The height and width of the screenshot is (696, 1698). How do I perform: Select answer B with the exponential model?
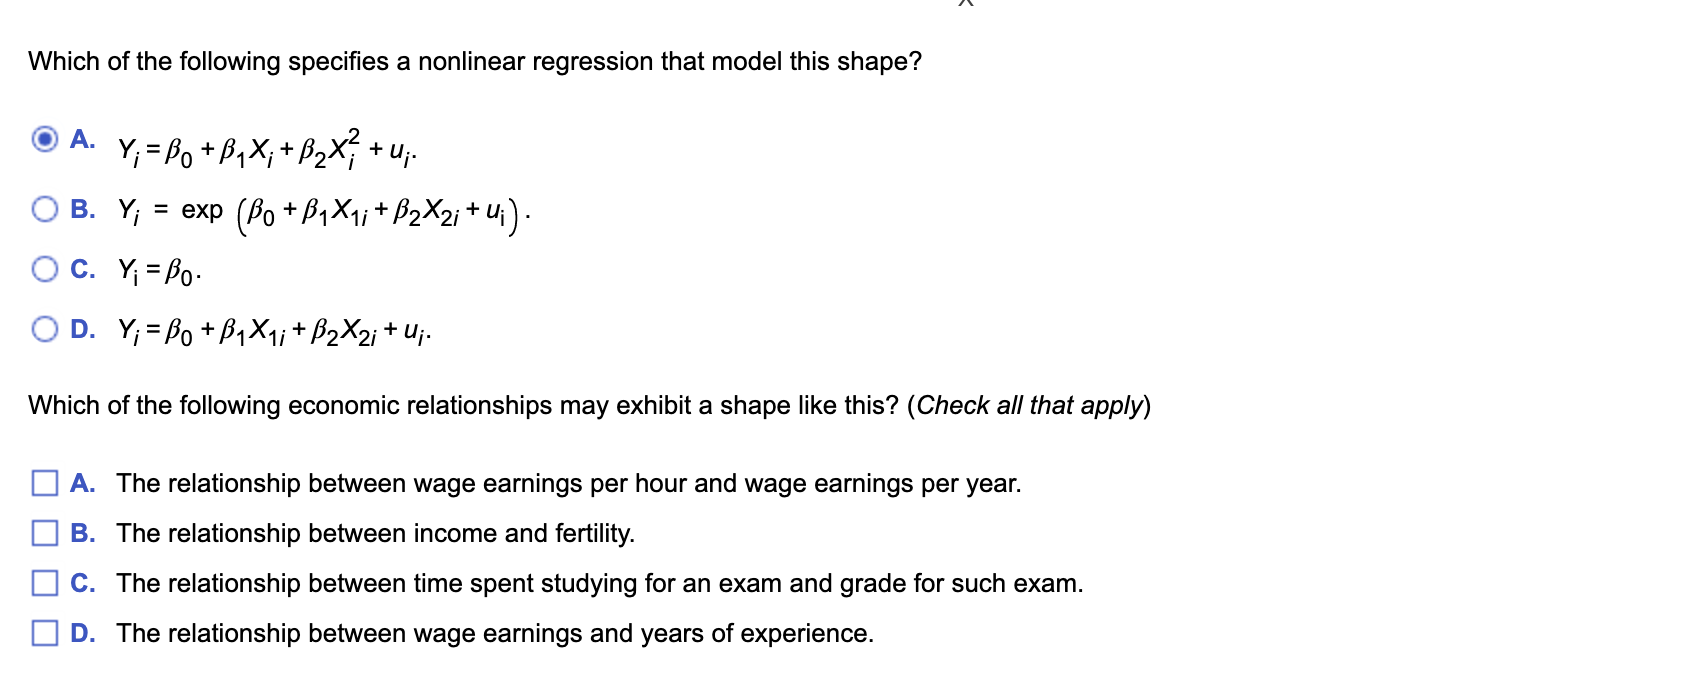tap(44, 207)
